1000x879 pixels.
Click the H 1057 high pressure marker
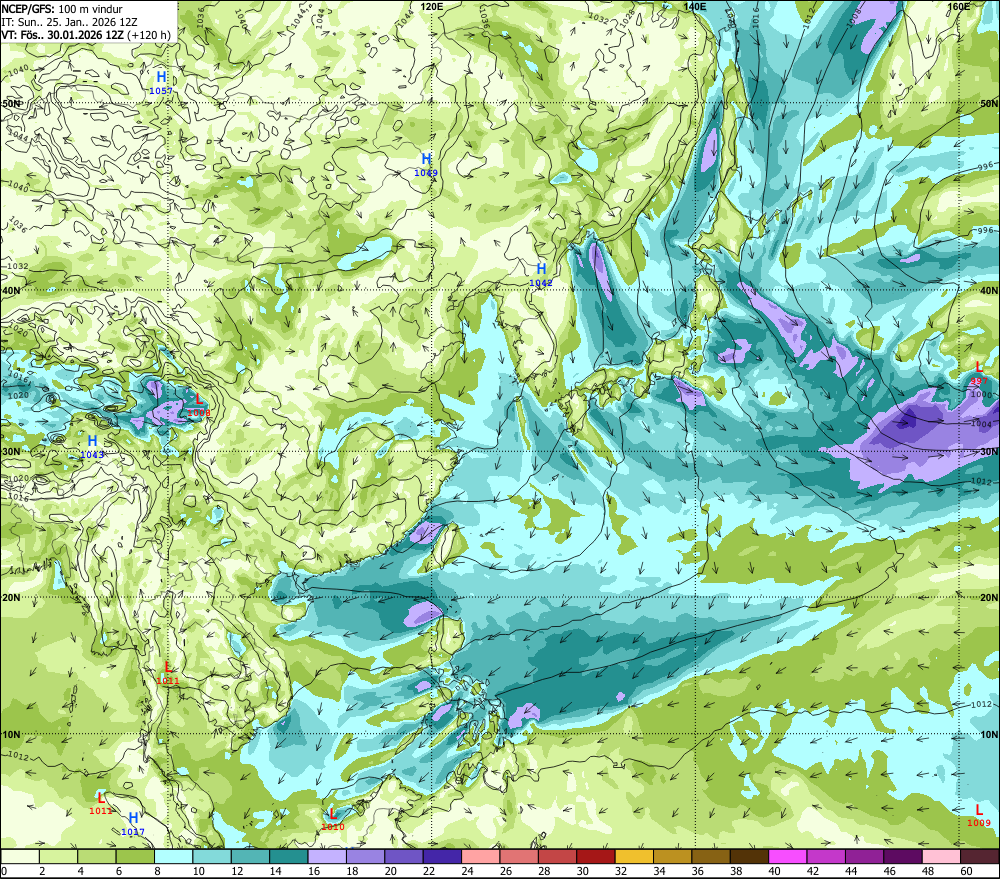(161, 83)
